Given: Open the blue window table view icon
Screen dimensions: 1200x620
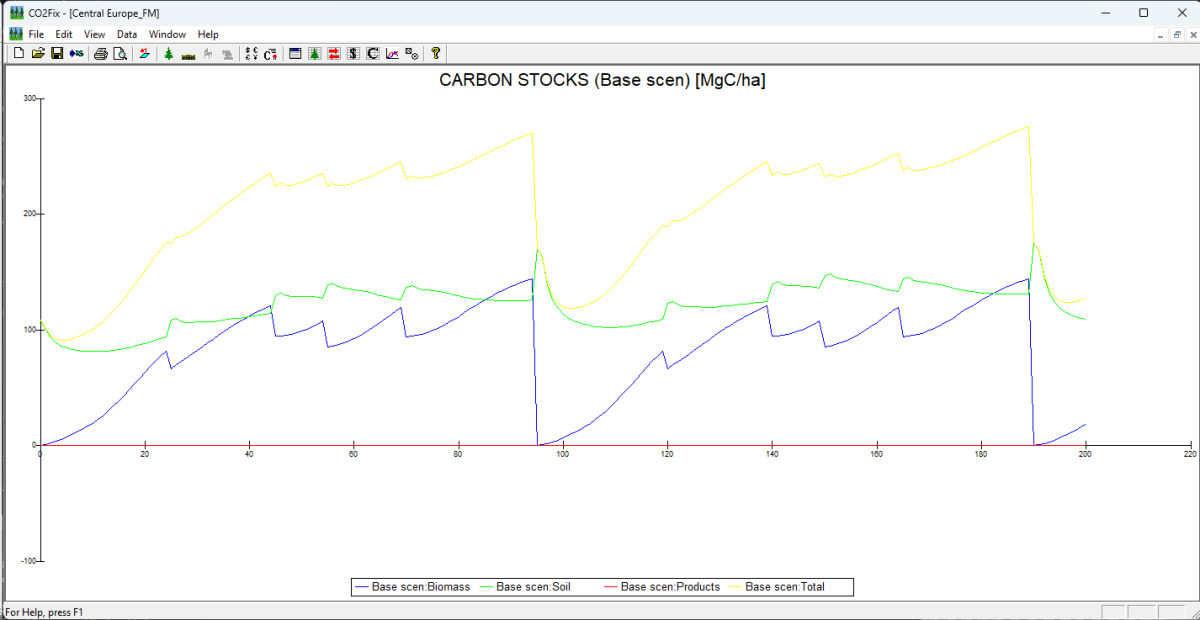Looking at the screenshot, I should tap(295, 53).
